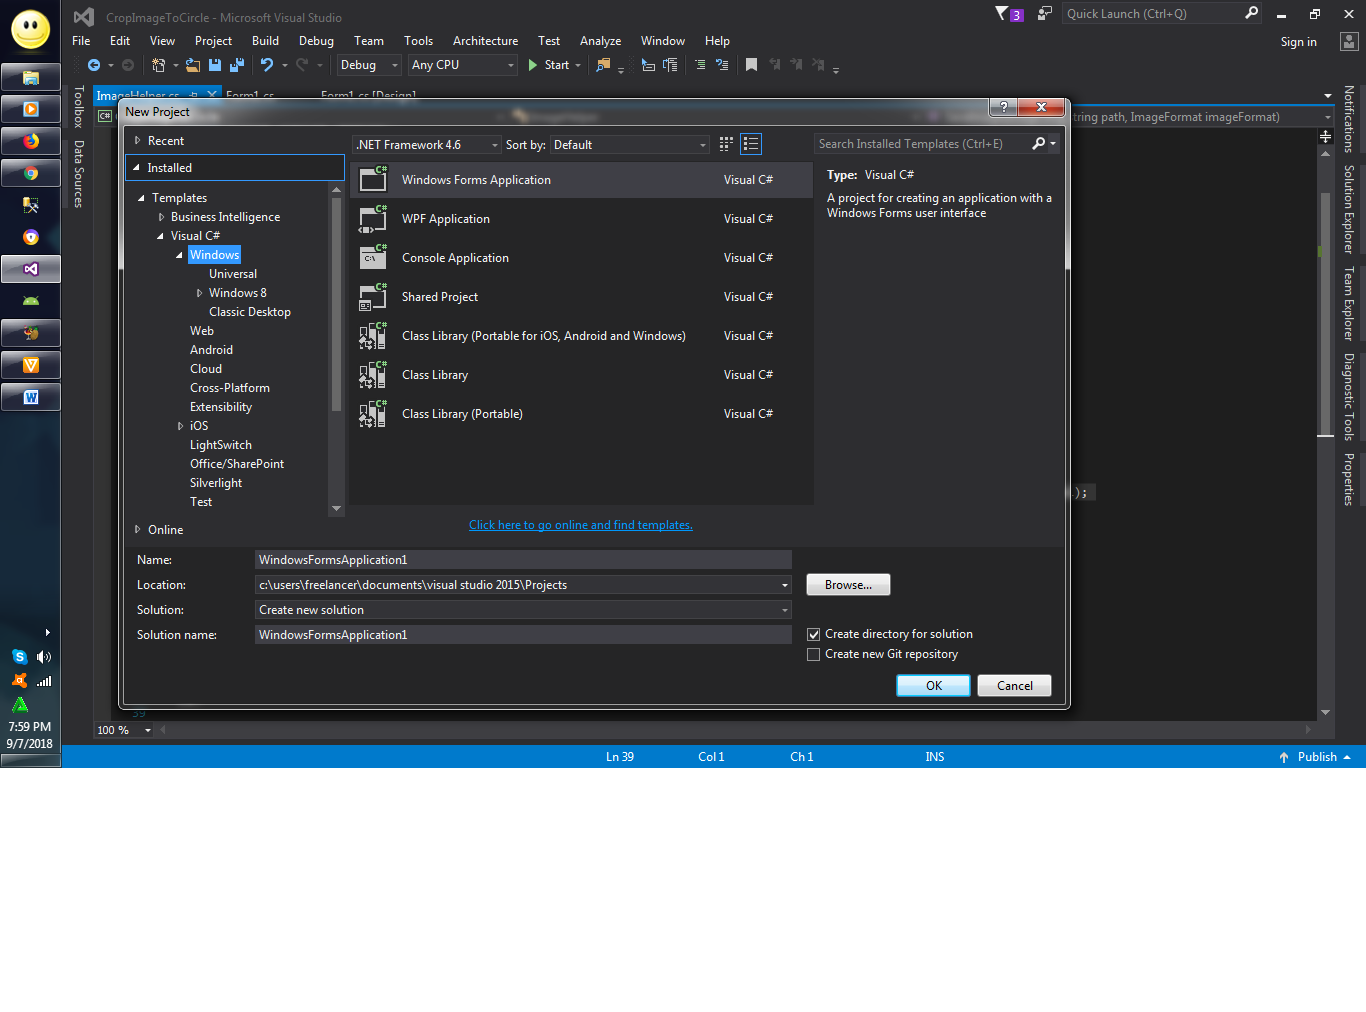Click the New Project toolbar icon

pyautogui.click(x=158, y=65)
